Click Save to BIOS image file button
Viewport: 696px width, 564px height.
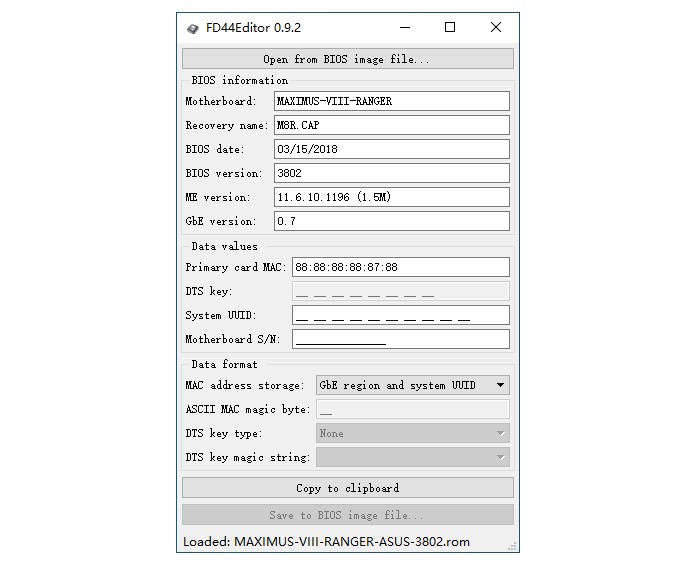(347, 515)
